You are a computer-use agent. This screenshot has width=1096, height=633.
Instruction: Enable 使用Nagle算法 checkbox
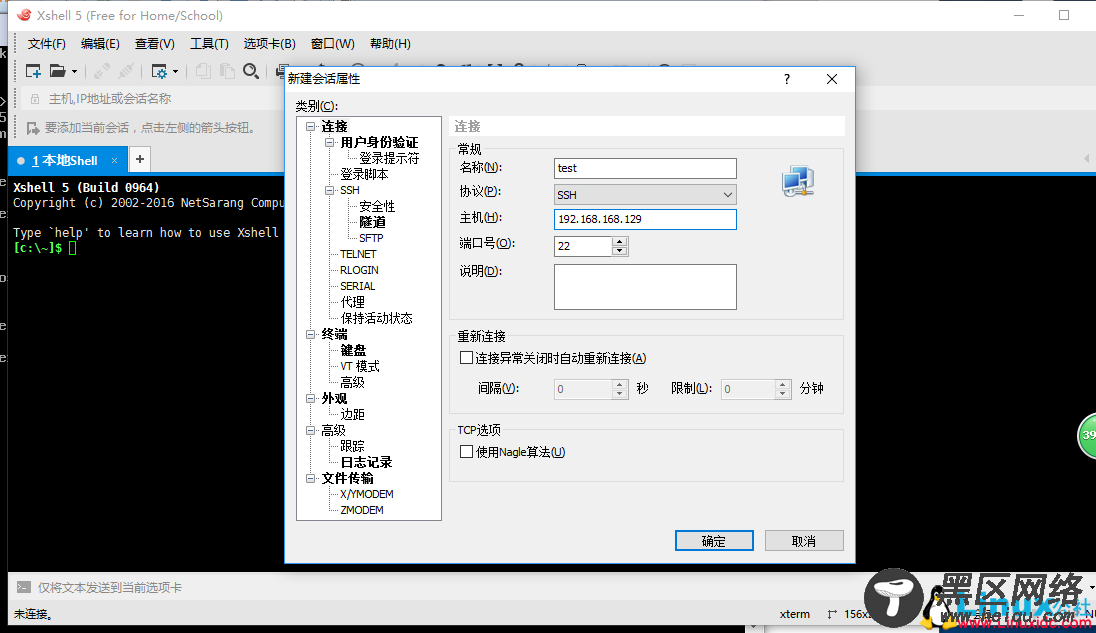[x=466, y=451]
